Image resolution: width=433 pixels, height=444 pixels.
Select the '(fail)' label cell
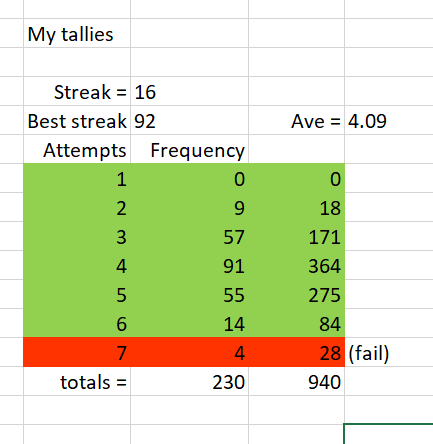[389, 352]
